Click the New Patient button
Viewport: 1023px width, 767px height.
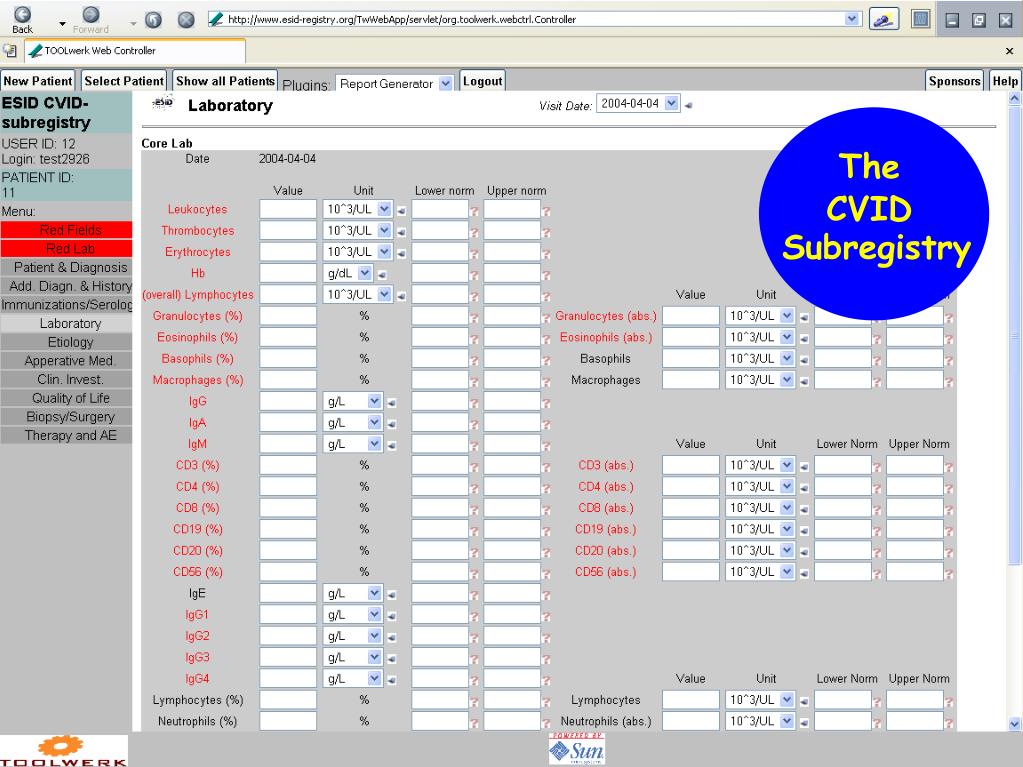pyautogui.click(x=38, y=81)
